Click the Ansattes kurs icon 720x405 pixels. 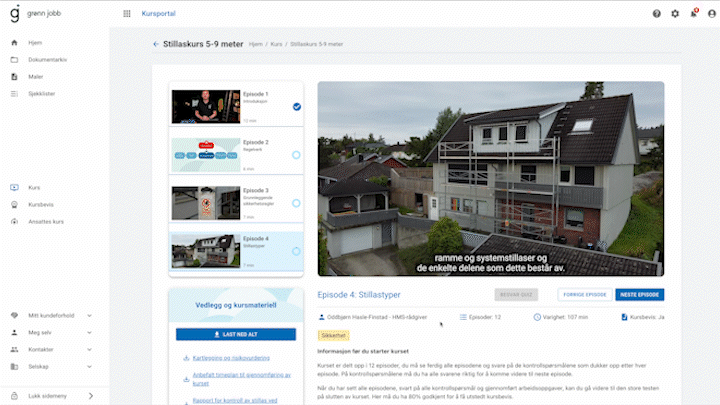click(14, 221)
